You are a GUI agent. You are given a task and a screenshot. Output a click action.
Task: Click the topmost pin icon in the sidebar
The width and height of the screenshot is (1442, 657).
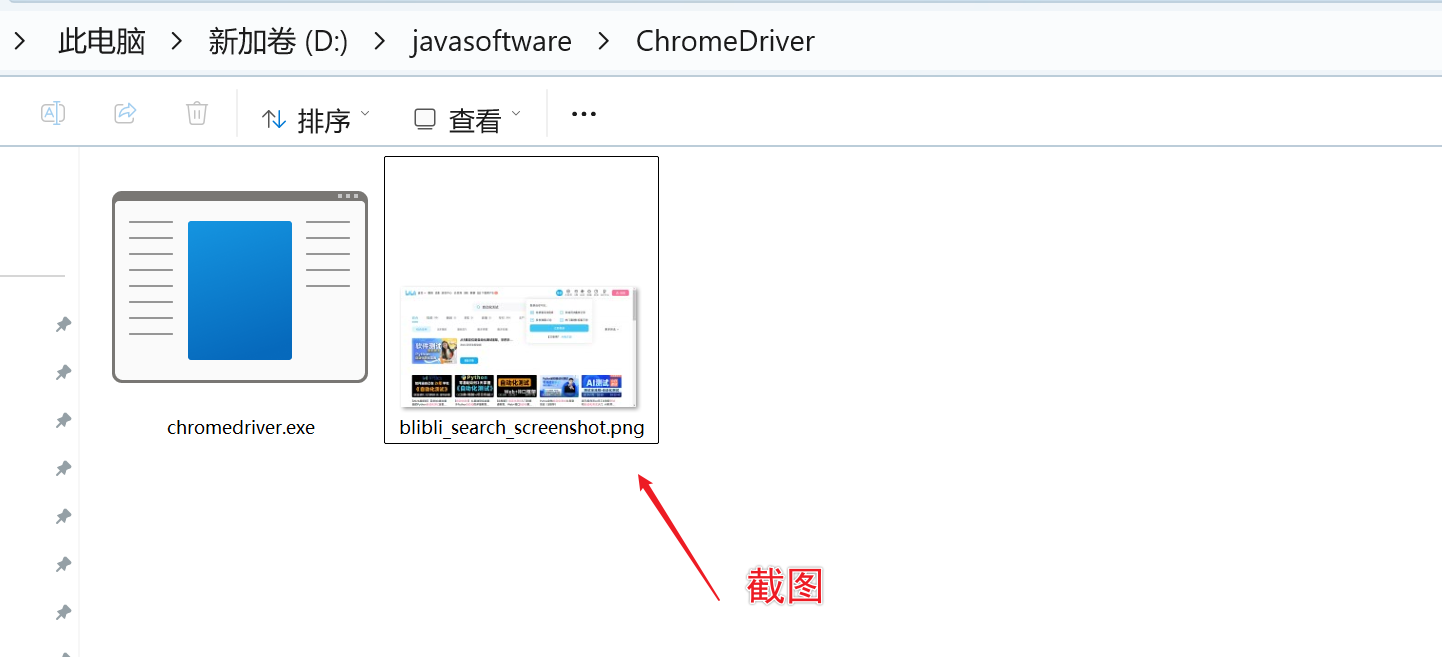(63, 324)
